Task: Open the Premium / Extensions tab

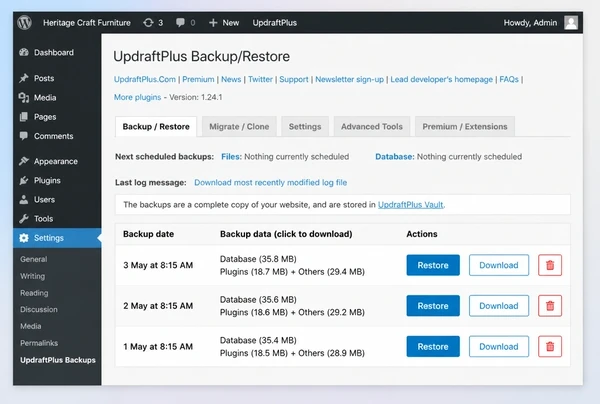Action: point(465,127)
